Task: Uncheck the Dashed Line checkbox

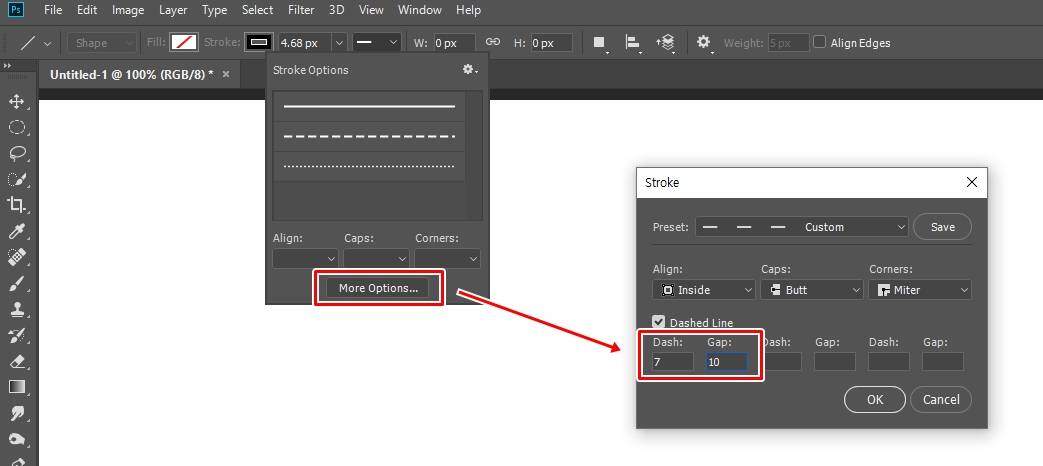Action: (x=659, y=322)
